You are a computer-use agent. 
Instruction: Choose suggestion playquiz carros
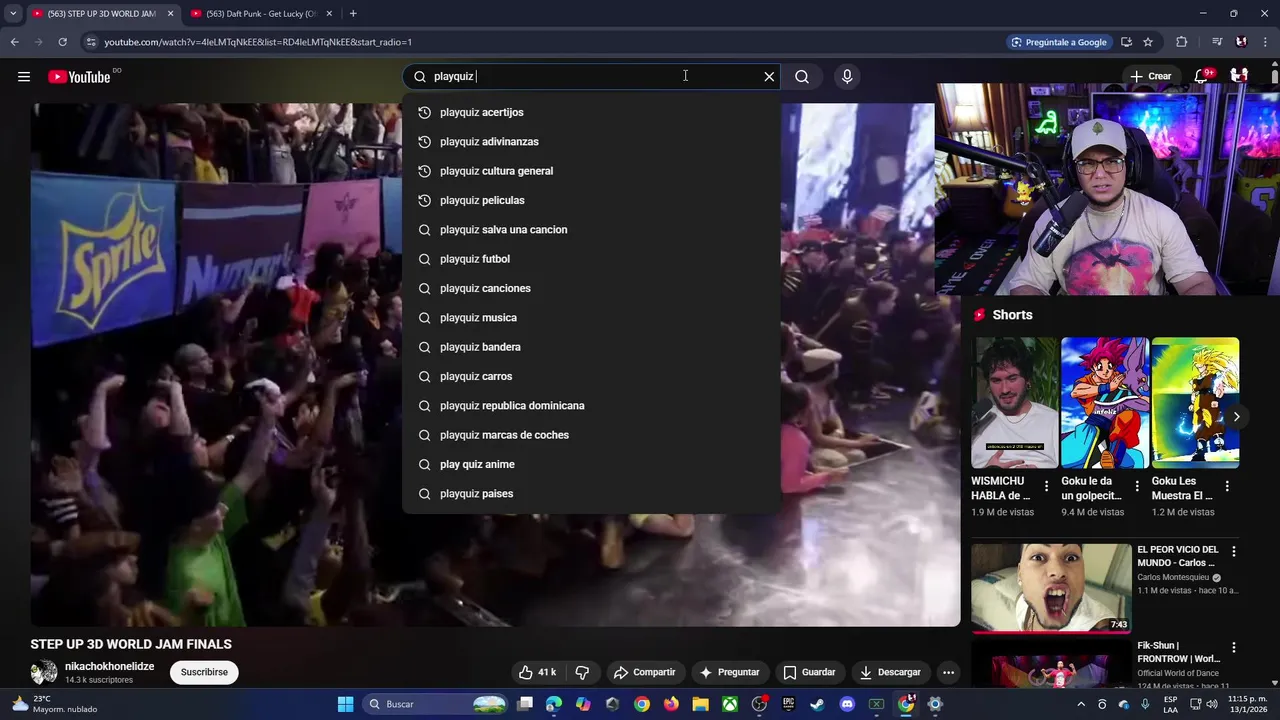[591, 376]
